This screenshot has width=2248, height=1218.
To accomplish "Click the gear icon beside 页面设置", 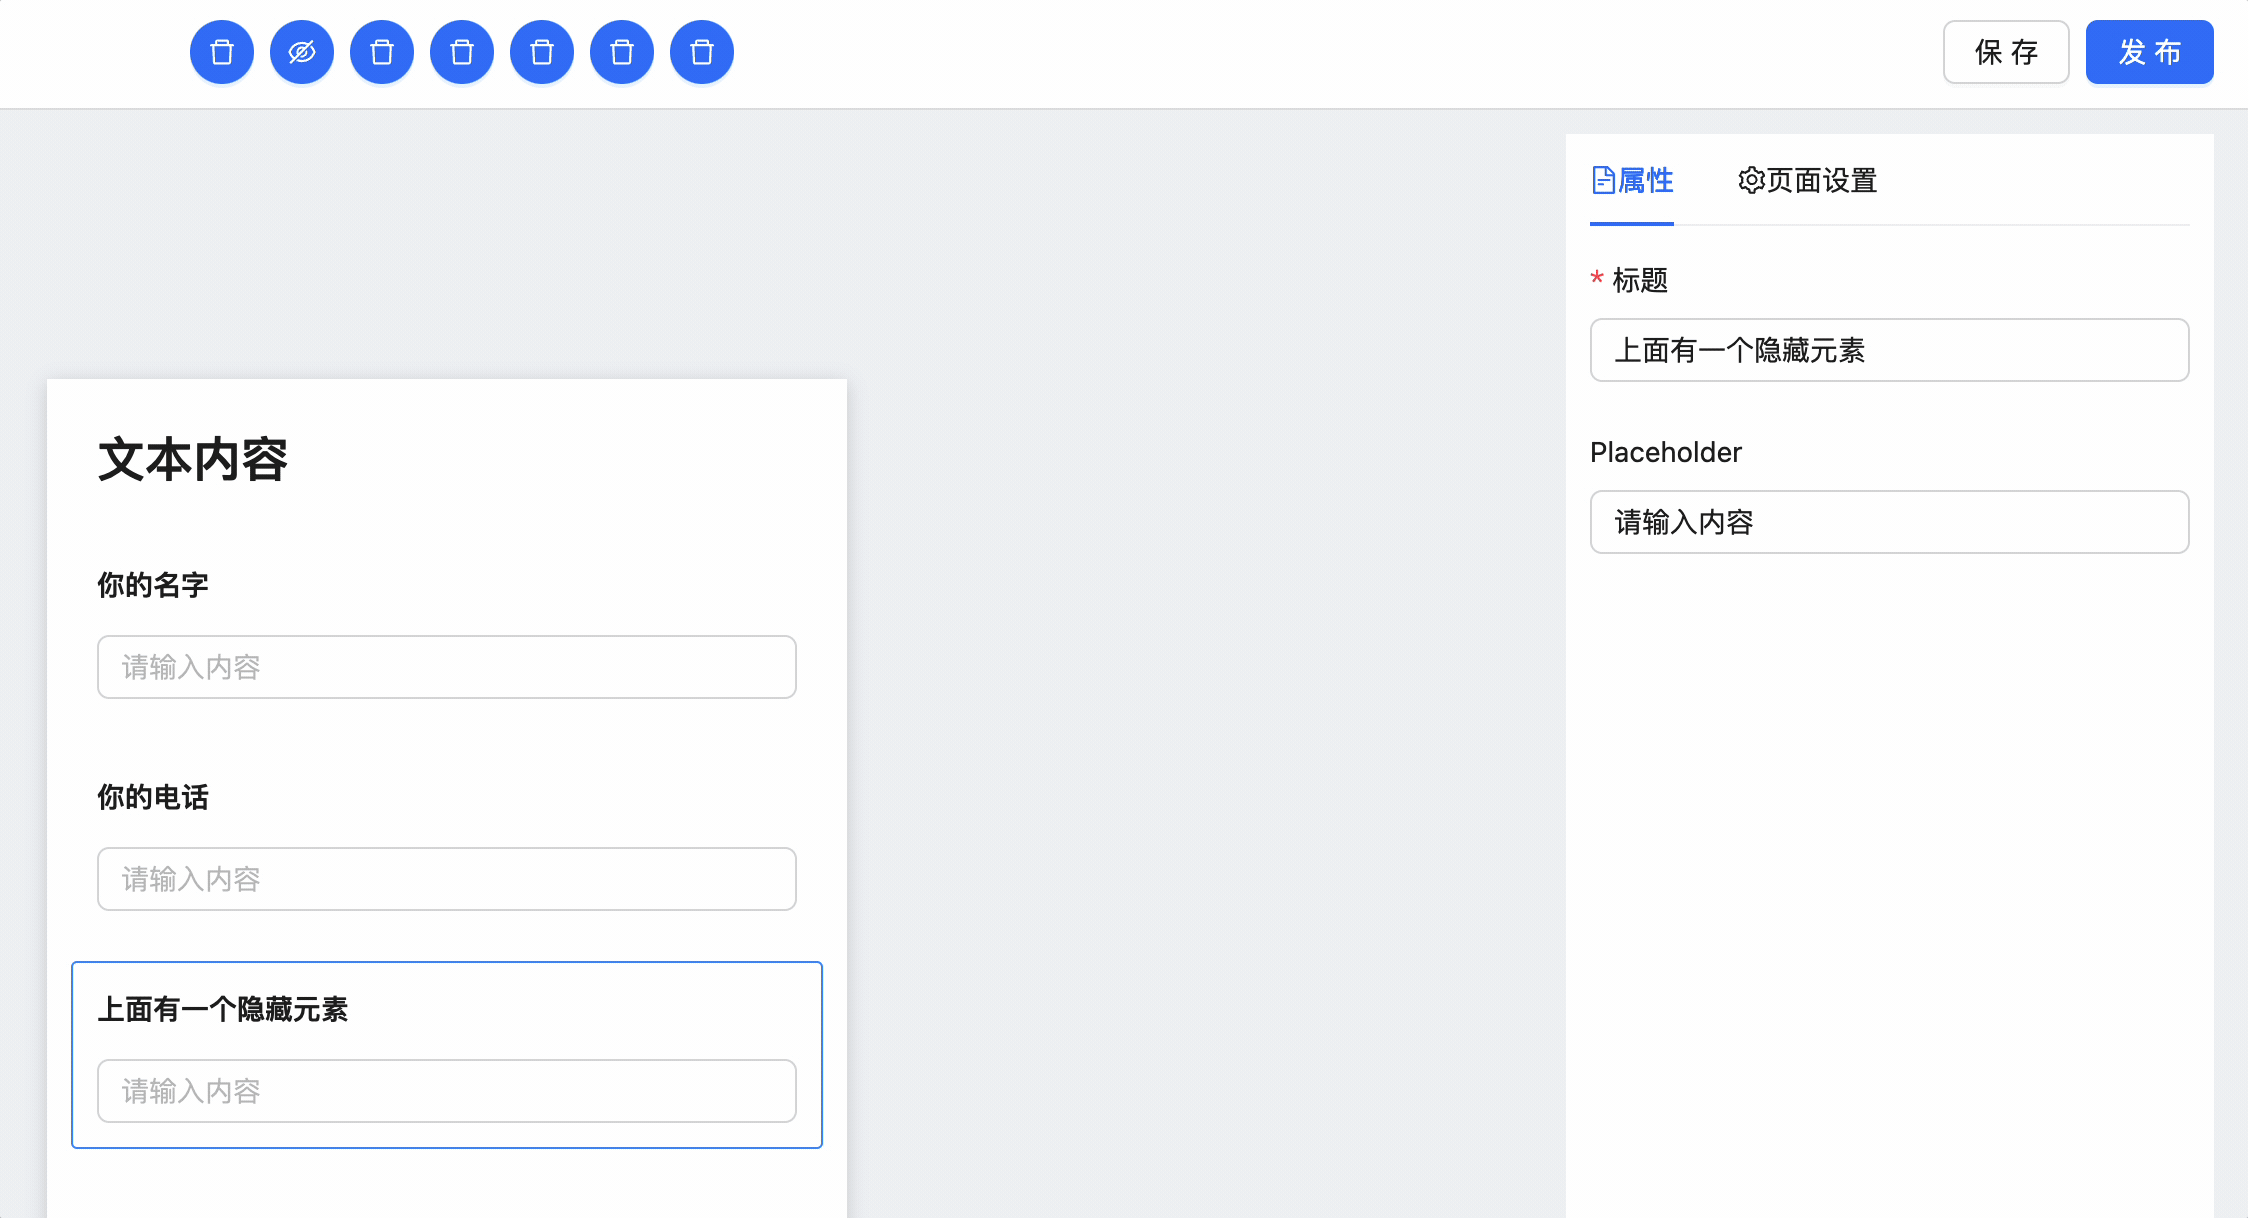I will tap(1751, 181).
